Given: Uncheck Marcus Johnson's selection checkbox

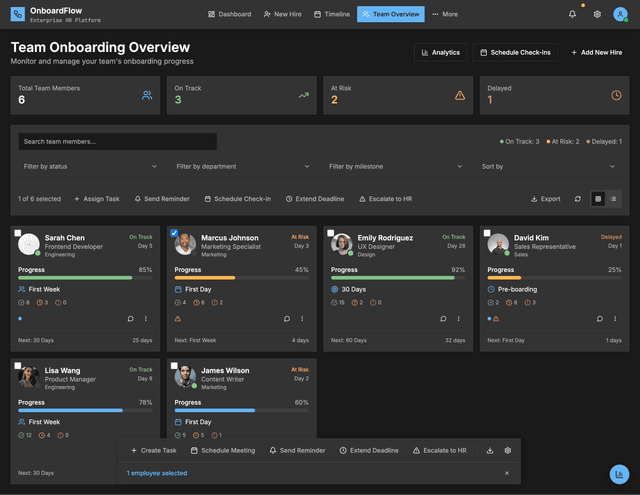Looking at the screenshot, I should click(x=174, y=233).
